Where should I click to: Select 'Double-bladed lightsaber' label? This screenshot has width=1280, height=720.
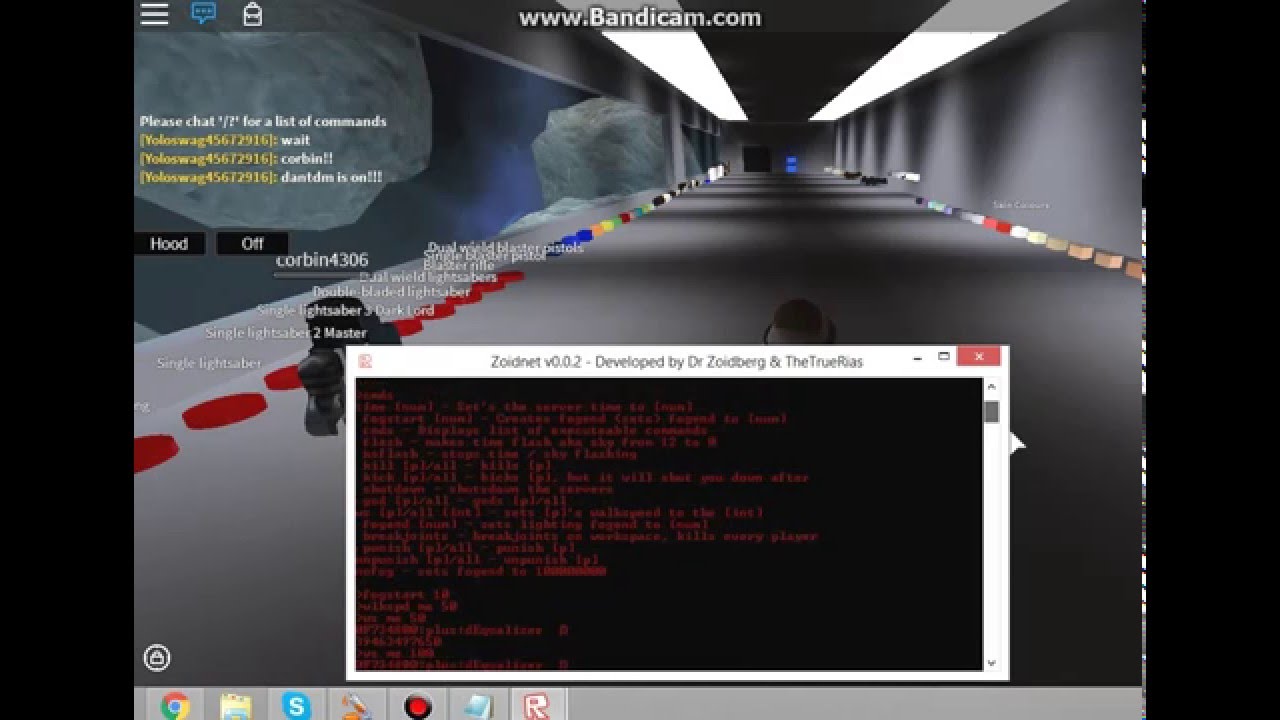[391, 292]
